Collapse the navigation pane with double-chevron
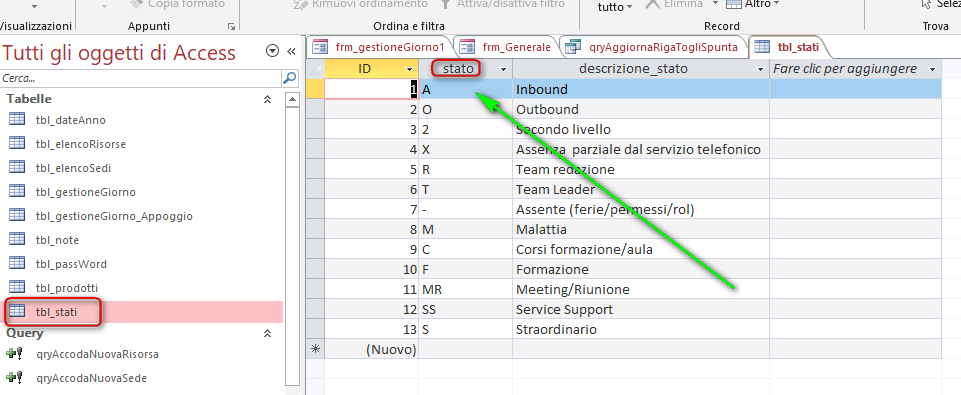Viewport: 961px width, 395px height. [x=292, y=52]
